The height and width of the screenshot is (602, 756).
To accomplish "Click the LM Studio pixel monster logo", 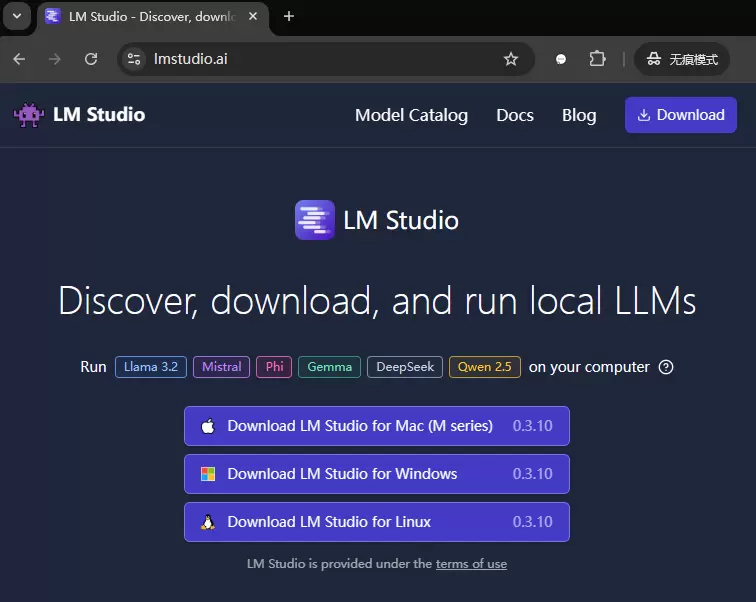I will tap(29, 115).
